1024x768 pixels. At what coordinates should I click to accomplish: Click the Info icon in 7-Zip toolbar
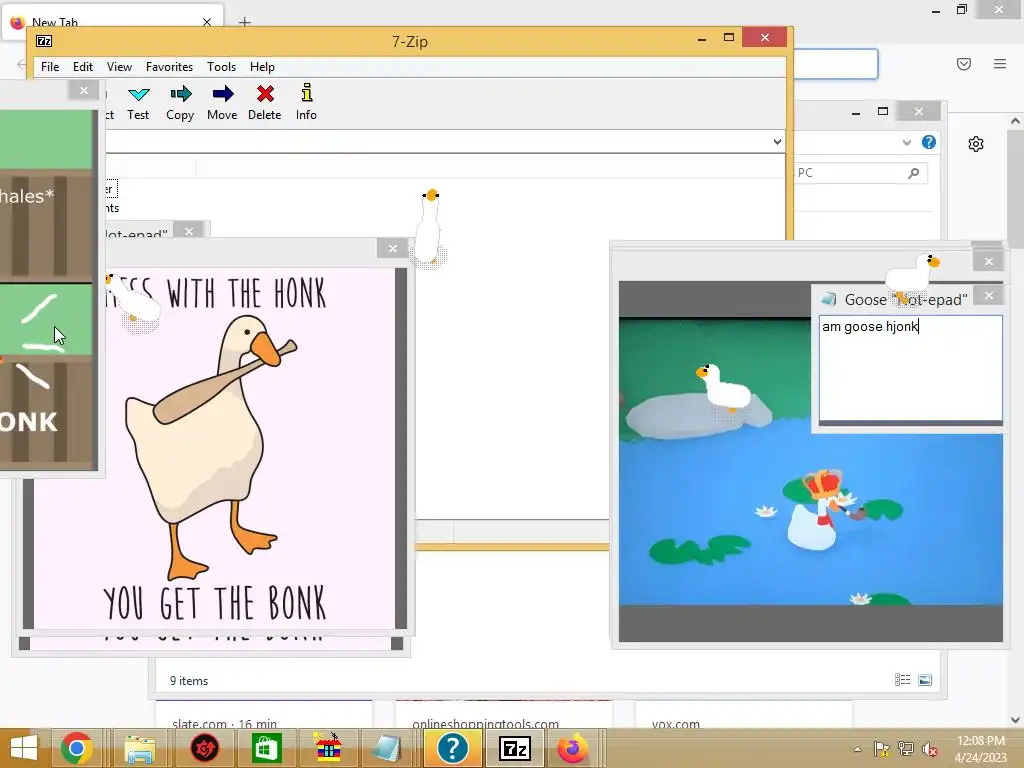point(306,93)
